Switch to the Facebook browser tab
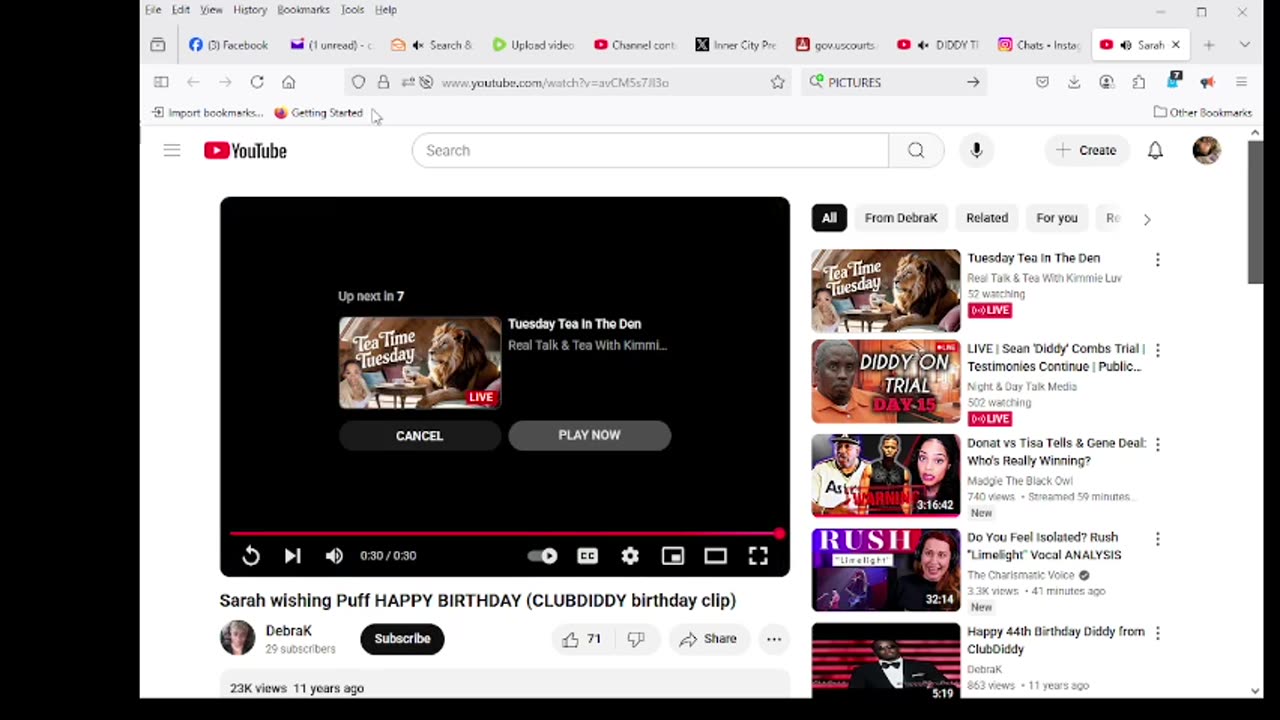The height and width of the screenshot is (720, 1280). [229, 45]
